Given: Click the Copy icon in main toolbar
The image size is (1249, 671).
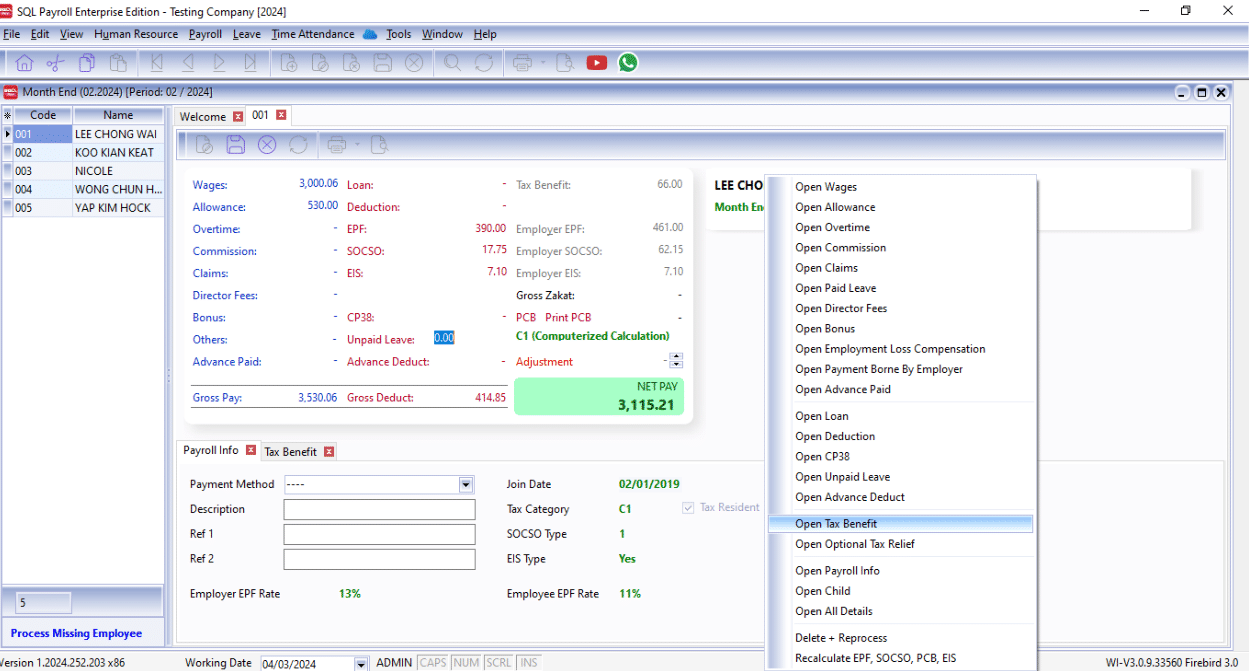Looking at the screenshot, I should 87,63.
